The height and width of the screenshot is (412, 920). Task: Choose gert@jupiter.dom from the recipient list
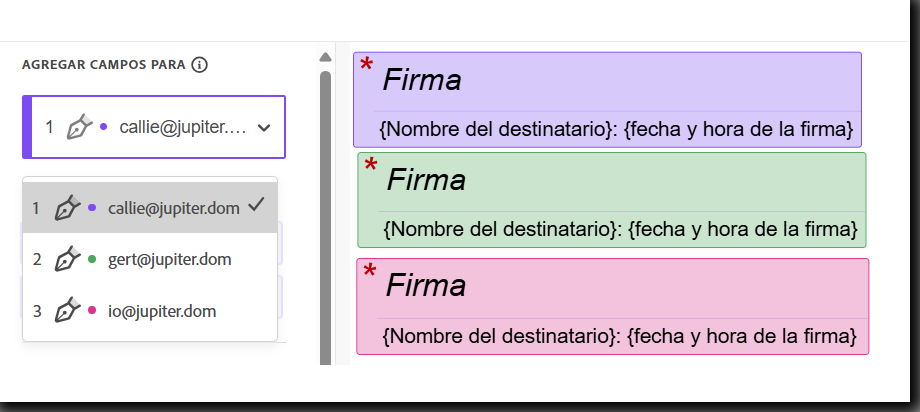[x=169, y=260]
